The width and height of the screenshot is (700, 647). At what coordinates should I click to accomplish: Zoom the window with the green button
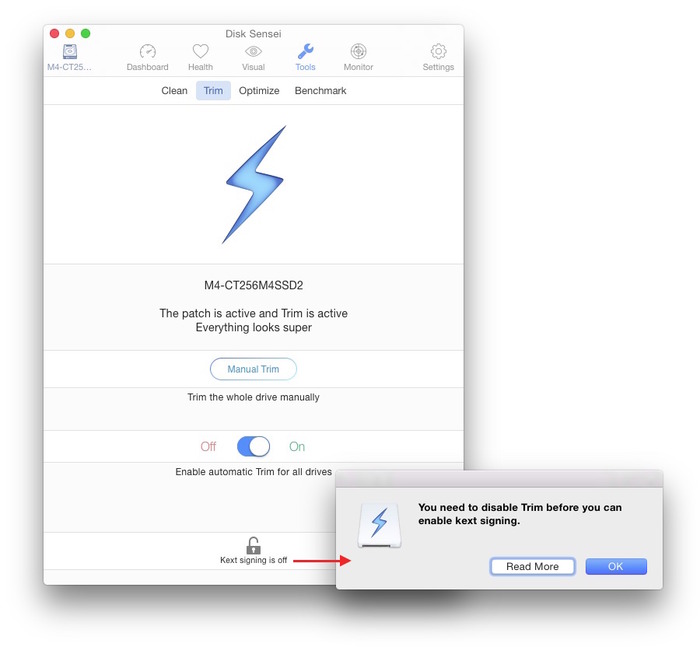[86, 33]
